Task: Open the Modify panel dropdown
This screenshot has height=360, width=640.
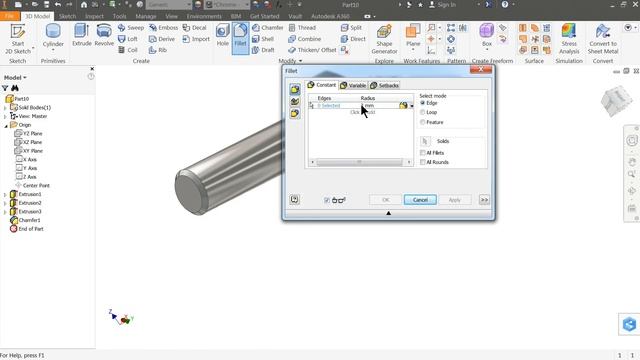Action: pyautogui.click(x=290, y=61)
